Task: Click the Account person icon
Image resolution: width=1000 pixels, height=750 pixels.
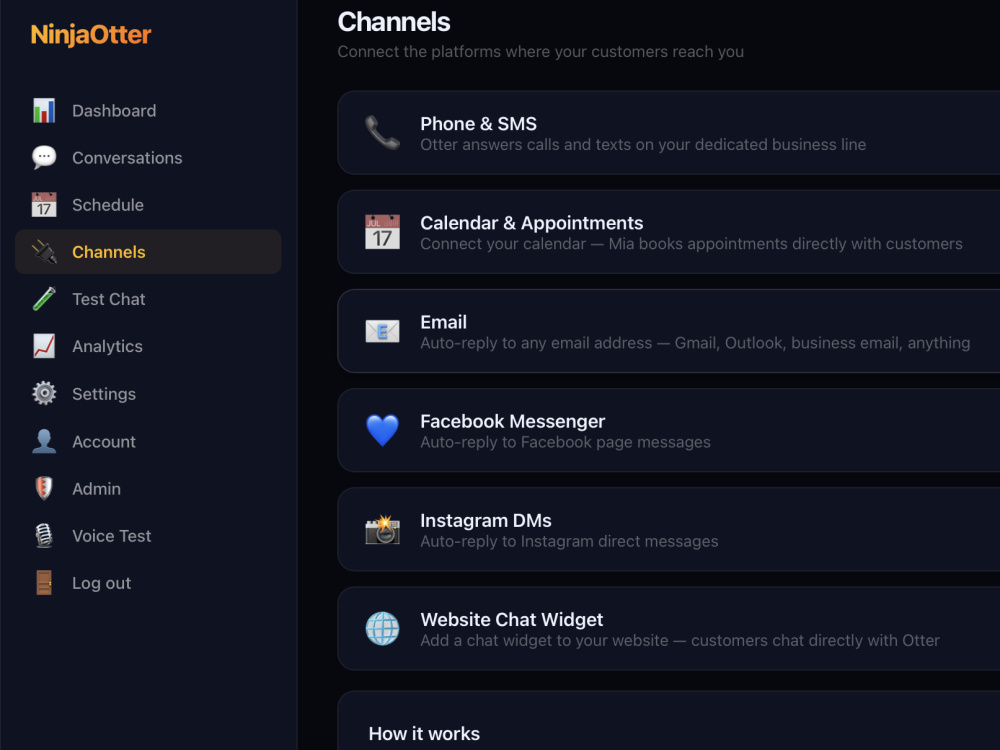Action: [x=44, y=441]
